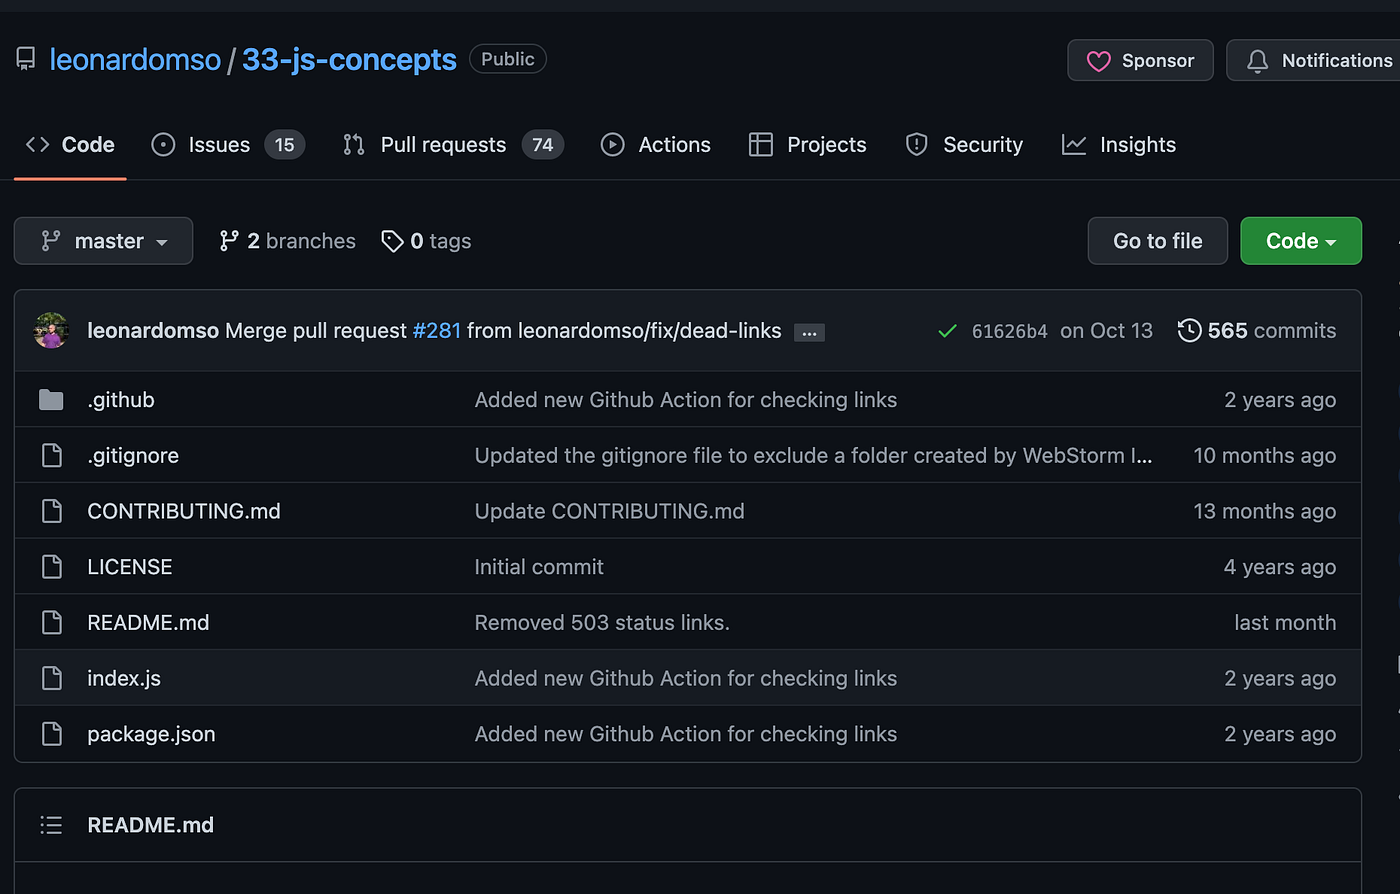Open the .github folder
Viewport: 1400px width, 894px height.
coord(121,400)
